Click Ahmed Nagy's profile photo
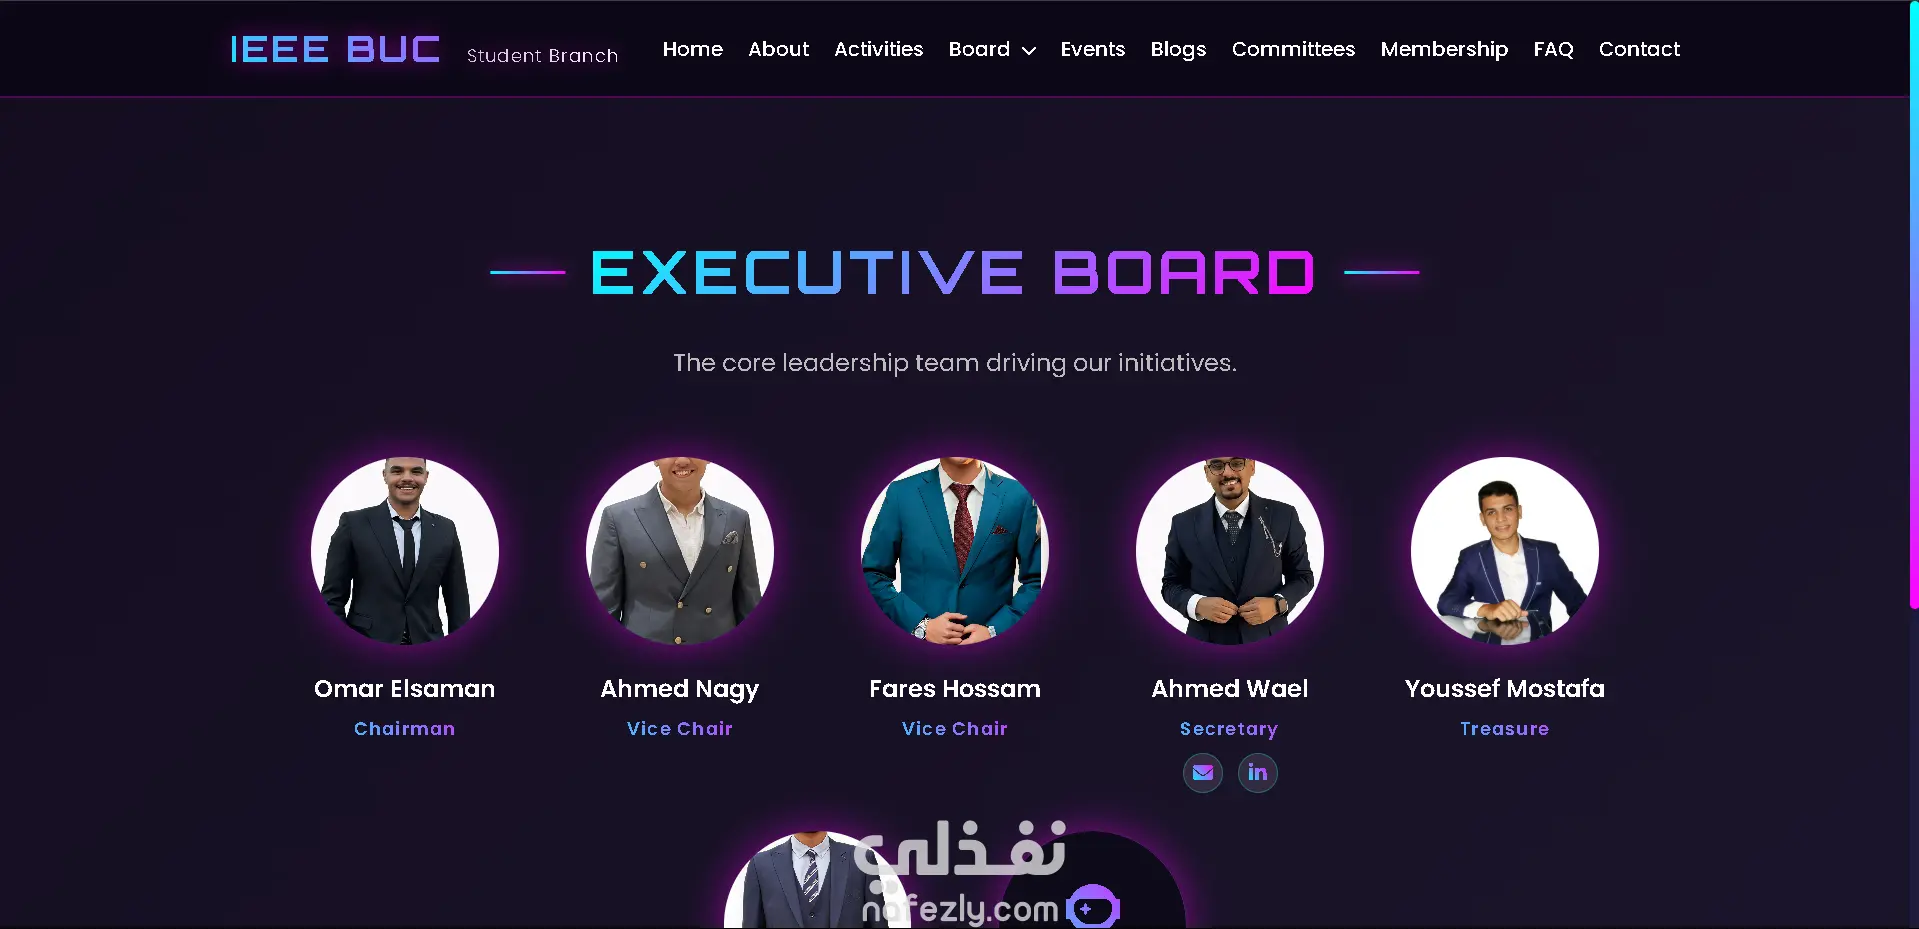This screenshot has width=1919, height=929. [x=680, y=551]
